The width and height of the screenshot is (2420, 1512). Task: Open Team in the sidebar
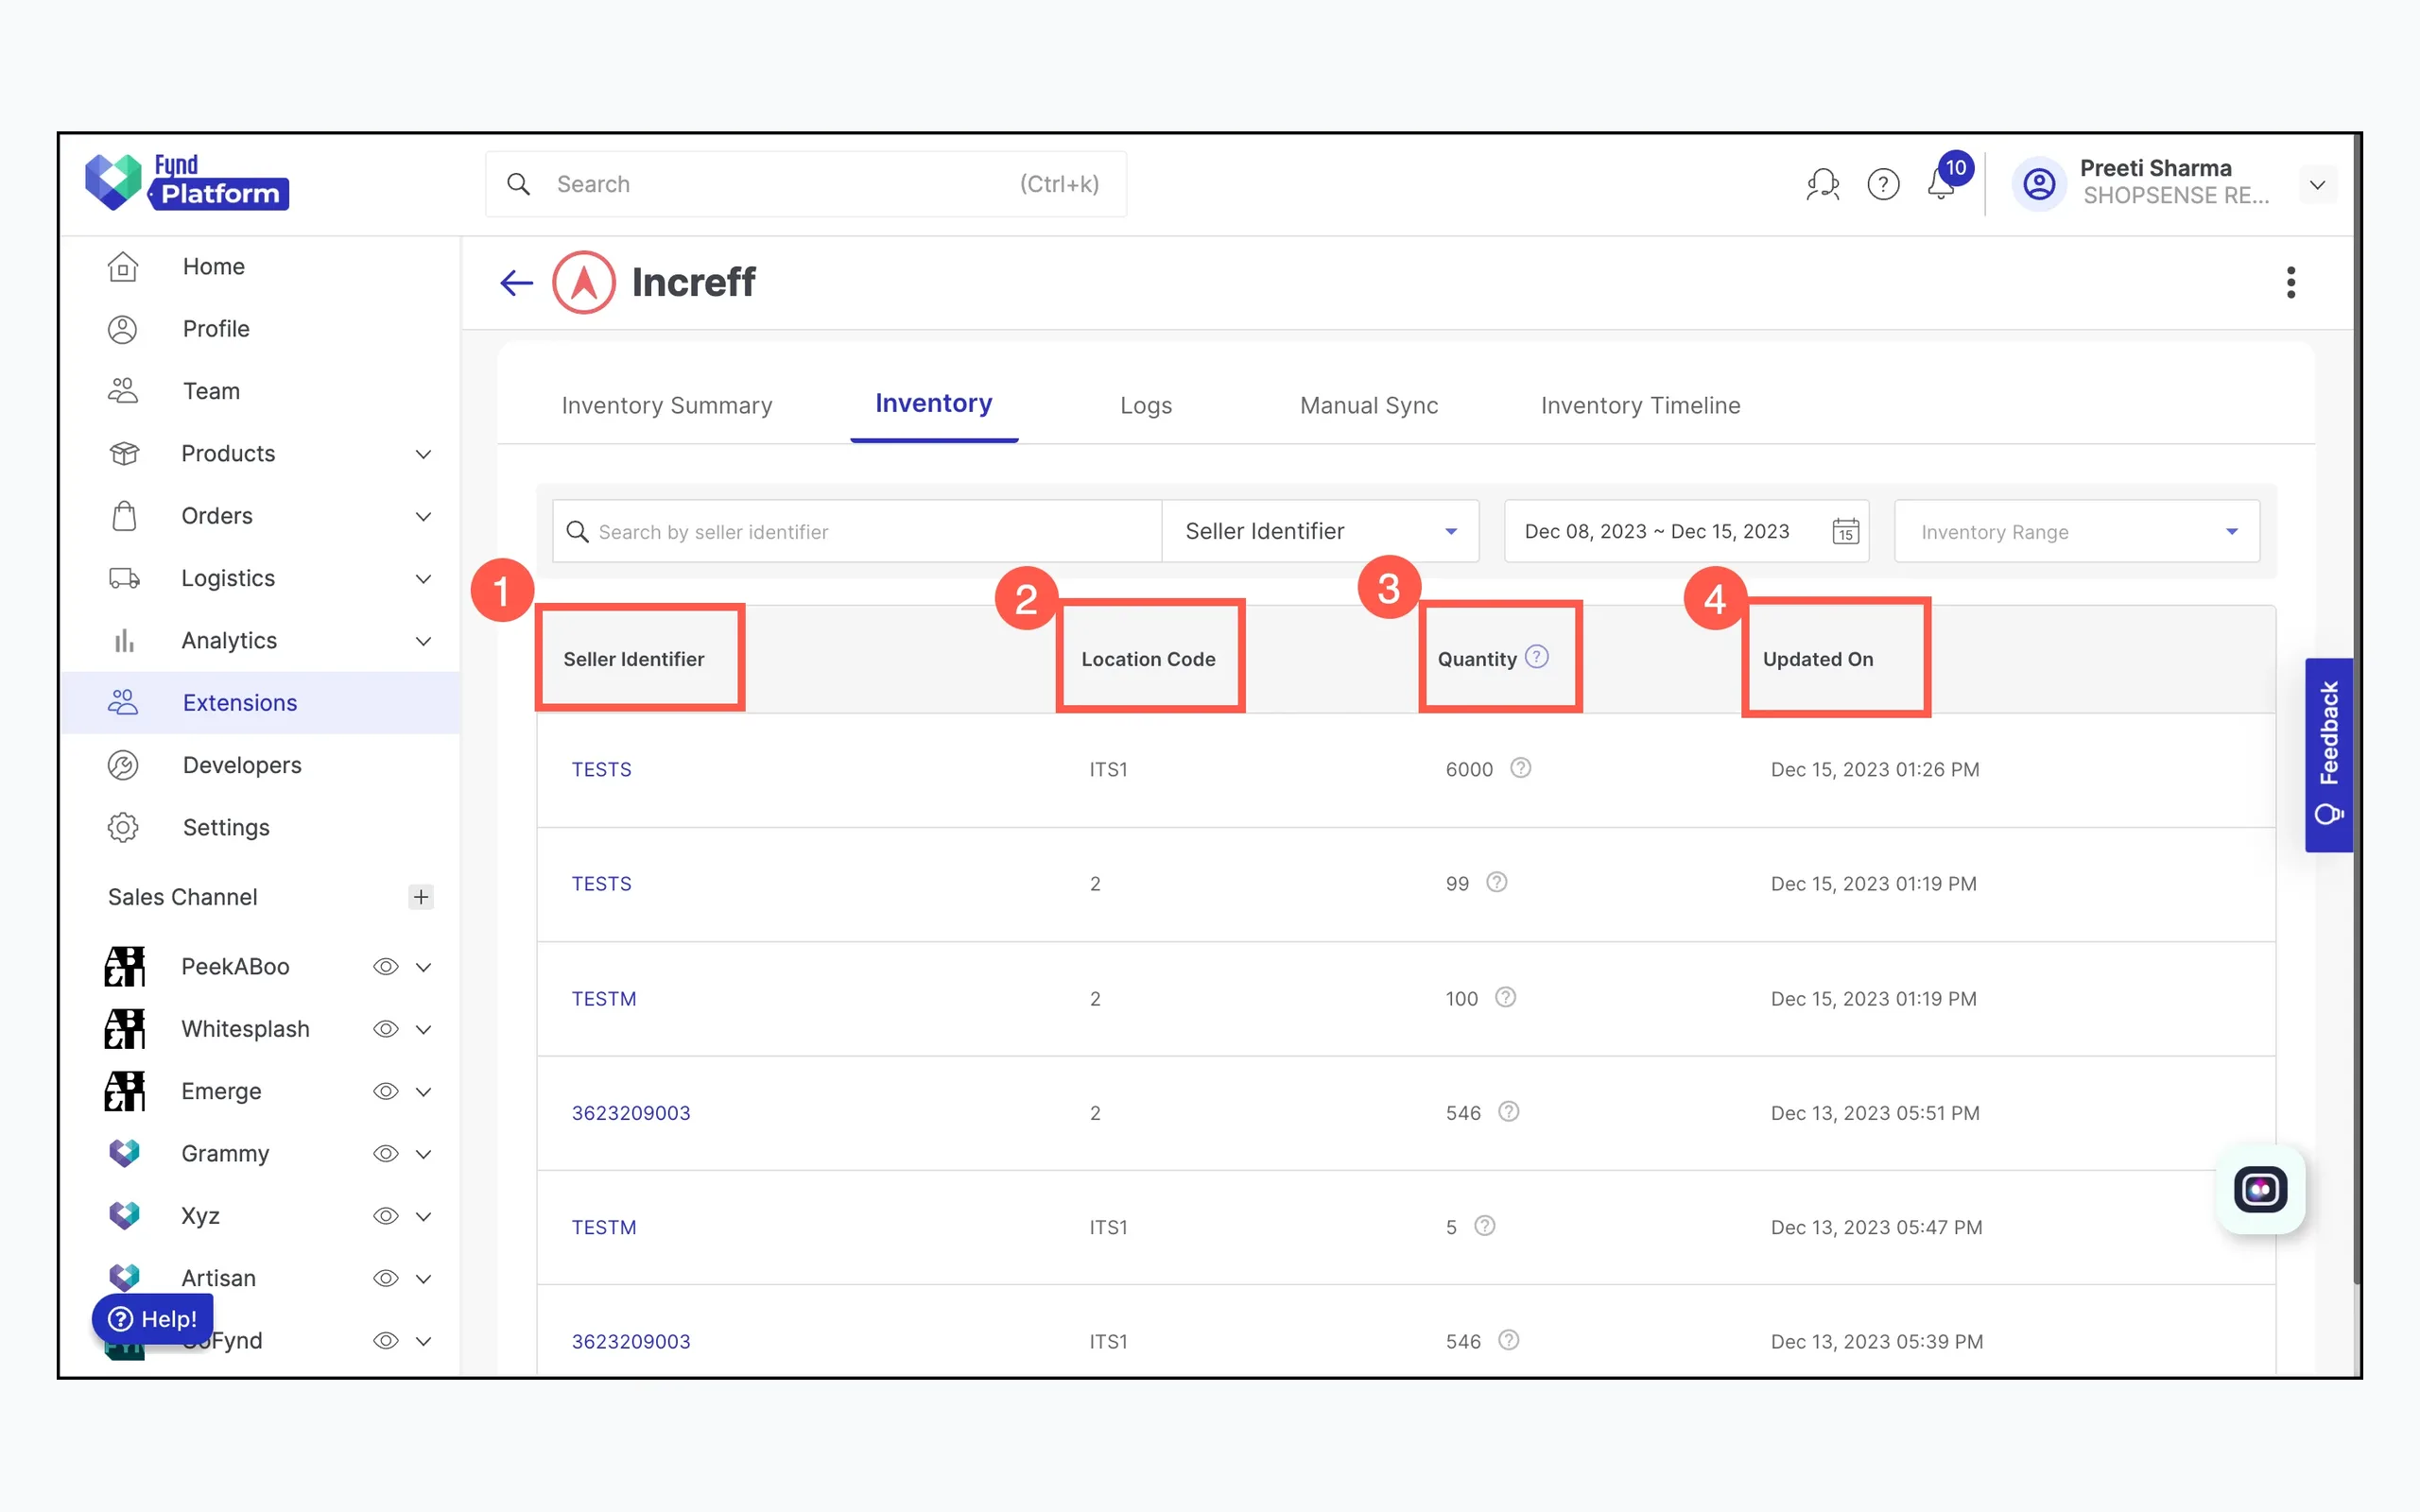pos(260,391)
